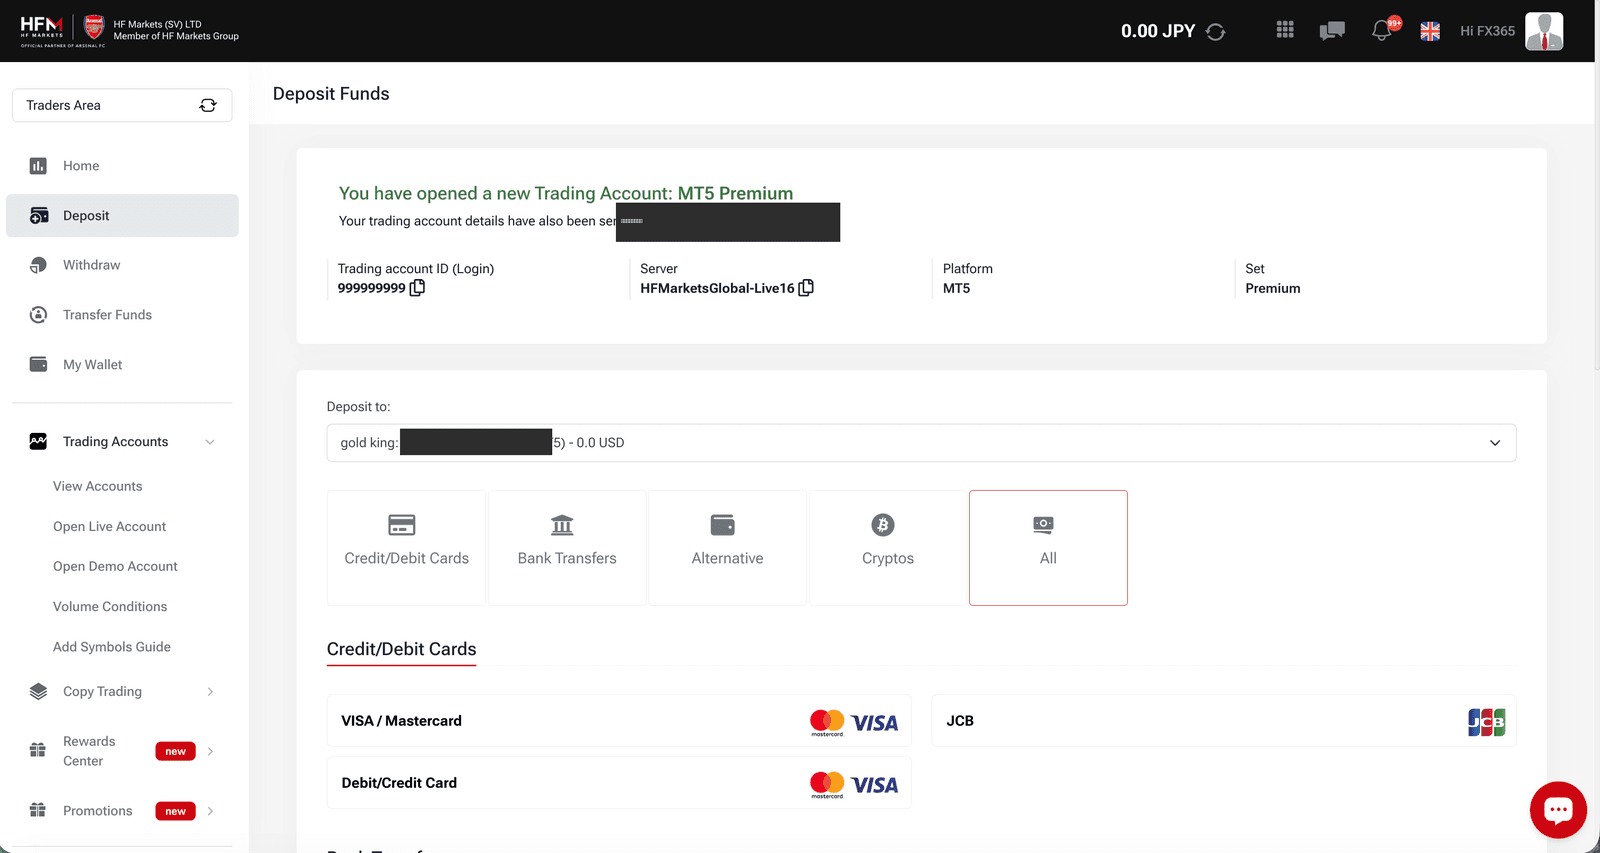Click the 0.00 JPY balance
Viewport: 1600px width, 853px height.
1158,31
